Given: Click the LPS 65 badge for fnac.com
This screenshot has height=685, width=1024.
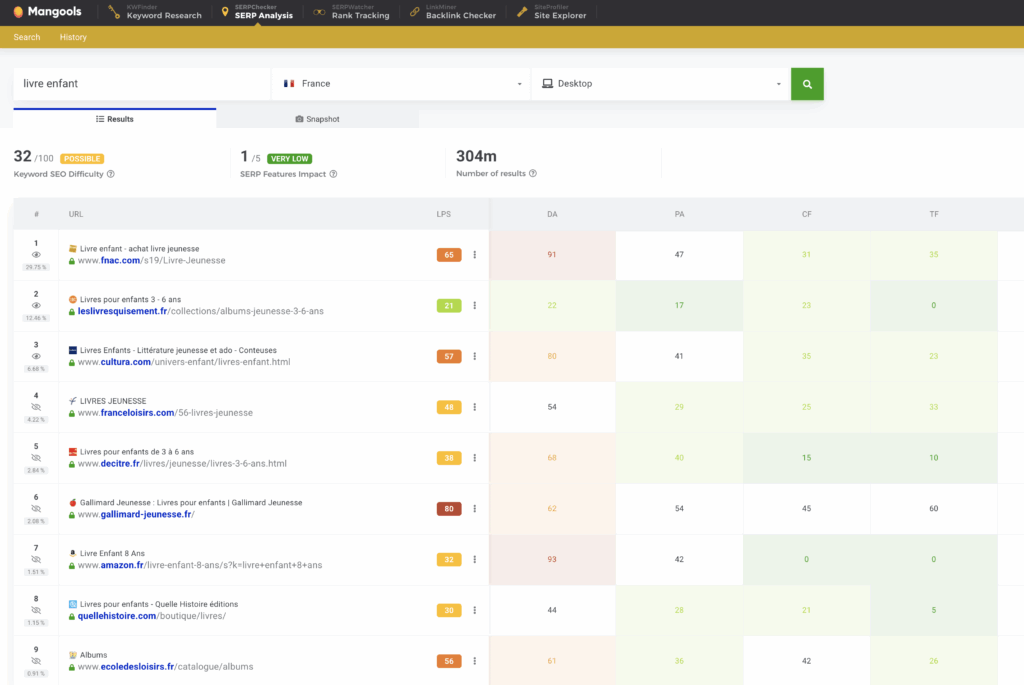Looking at the screenshot, I should tap(449, 255).
